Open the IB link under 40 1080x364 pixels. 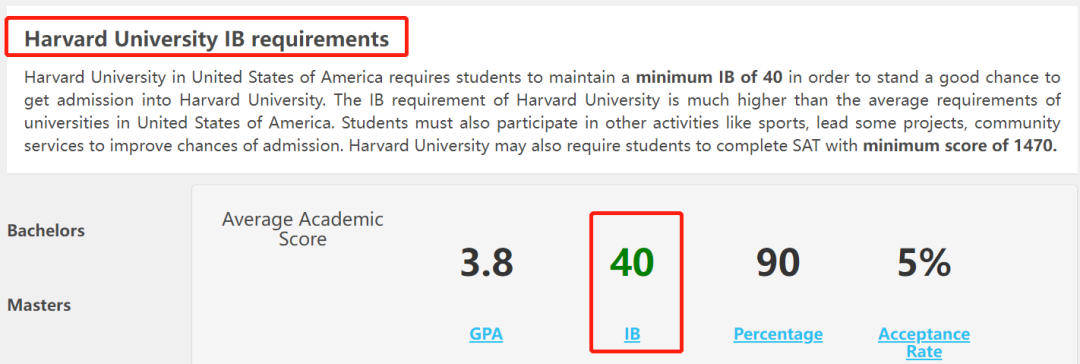click(x=632, y=334)
